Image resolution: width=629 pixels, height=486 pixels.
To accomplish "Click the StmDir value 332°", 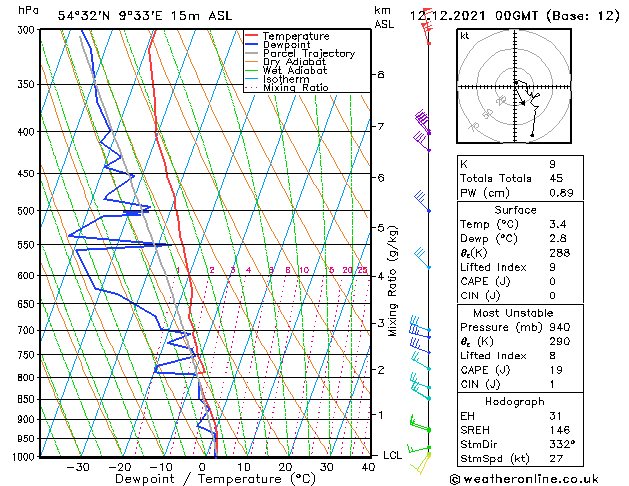I will coord(562,444).
